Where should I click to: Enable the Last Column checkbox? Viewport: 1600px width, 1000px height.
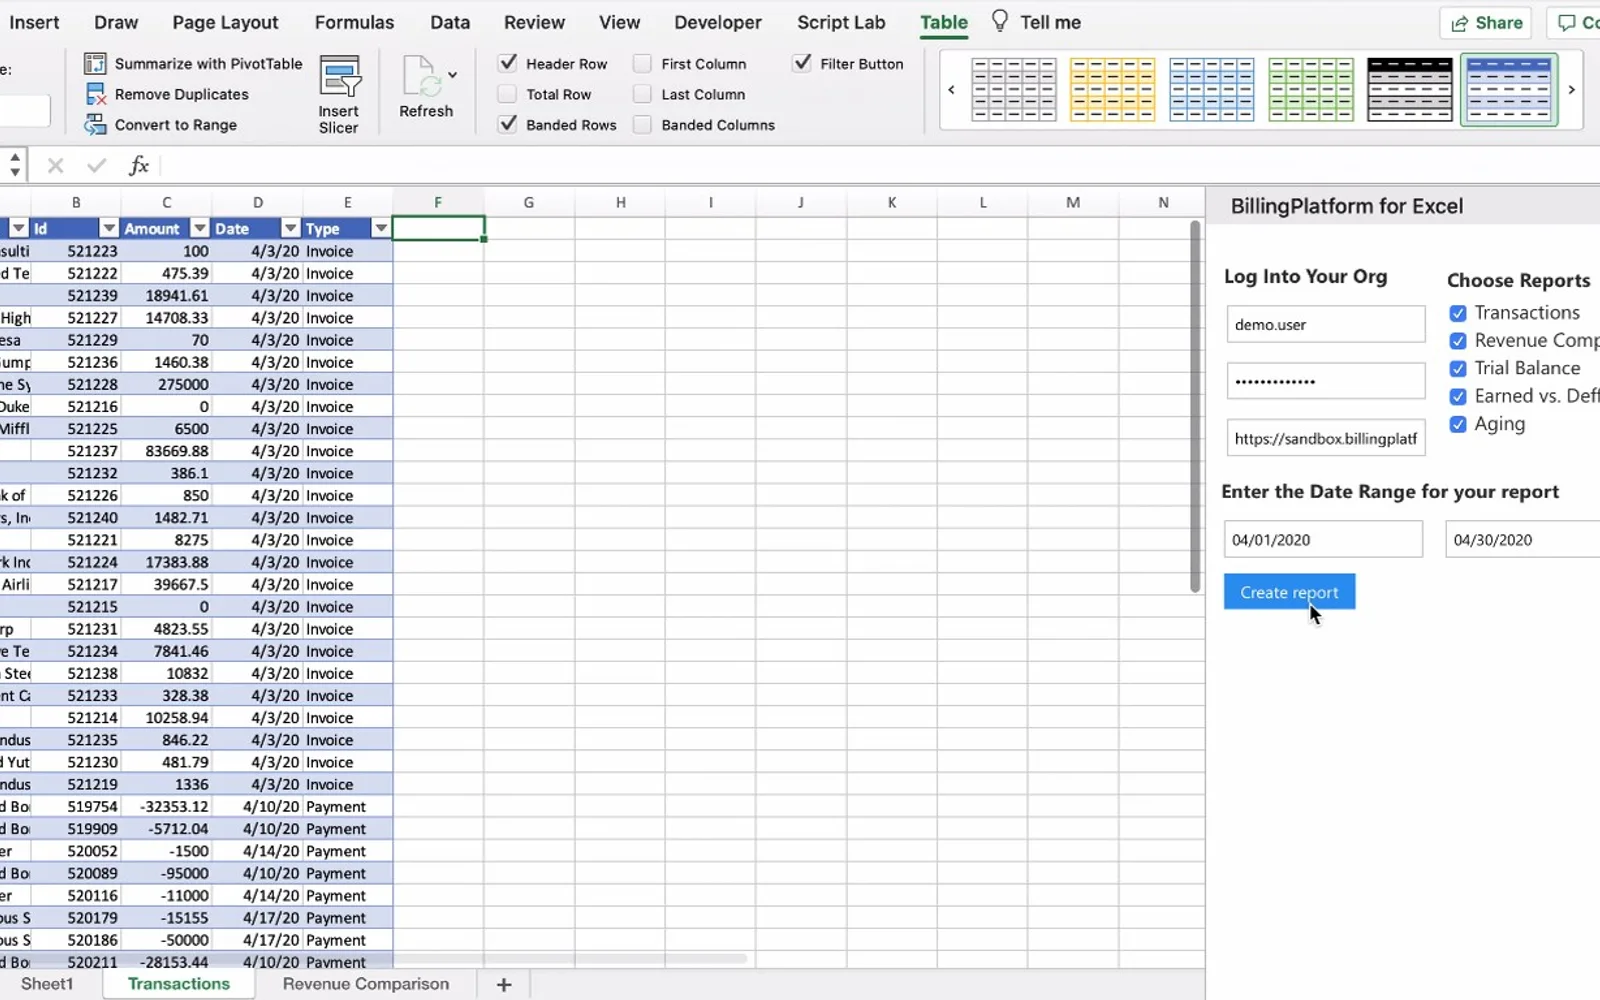[643, 94]
